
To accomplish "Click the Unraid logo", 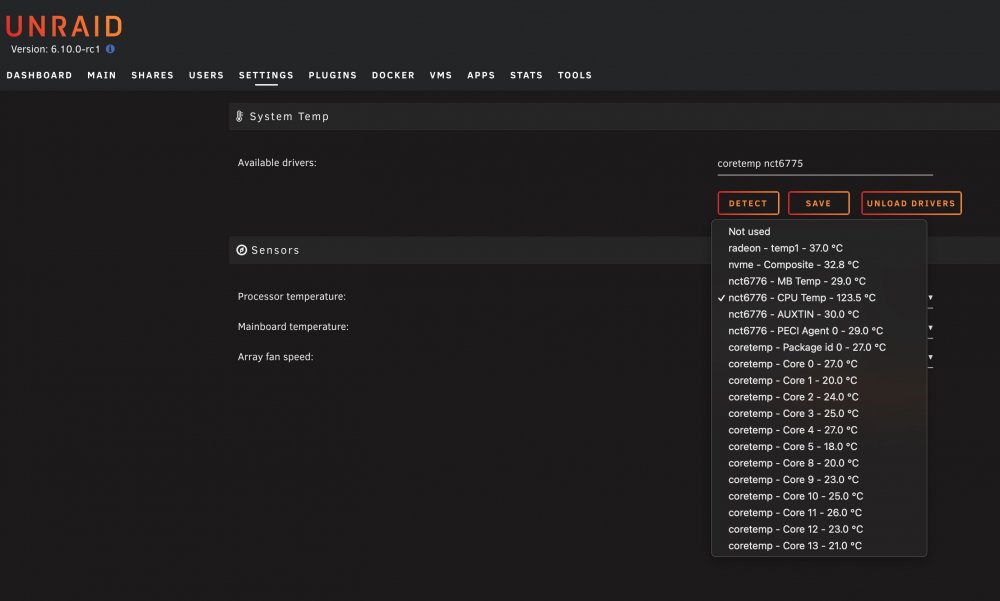I will coord(64,27).
